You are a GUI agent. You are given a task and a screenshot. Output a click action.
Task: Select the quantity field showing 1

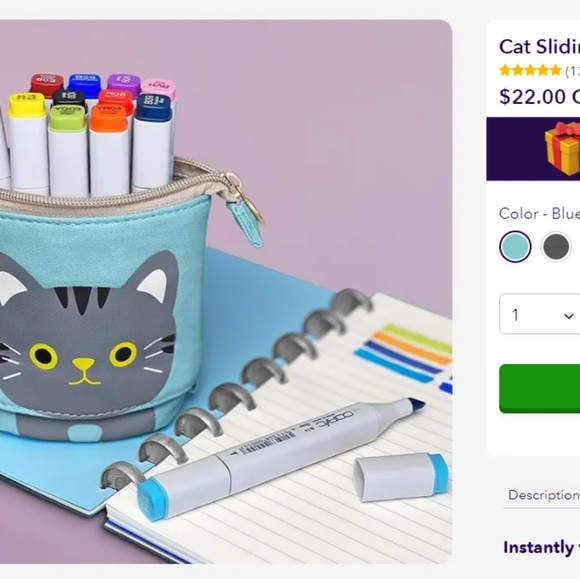(x=540, y=314)
